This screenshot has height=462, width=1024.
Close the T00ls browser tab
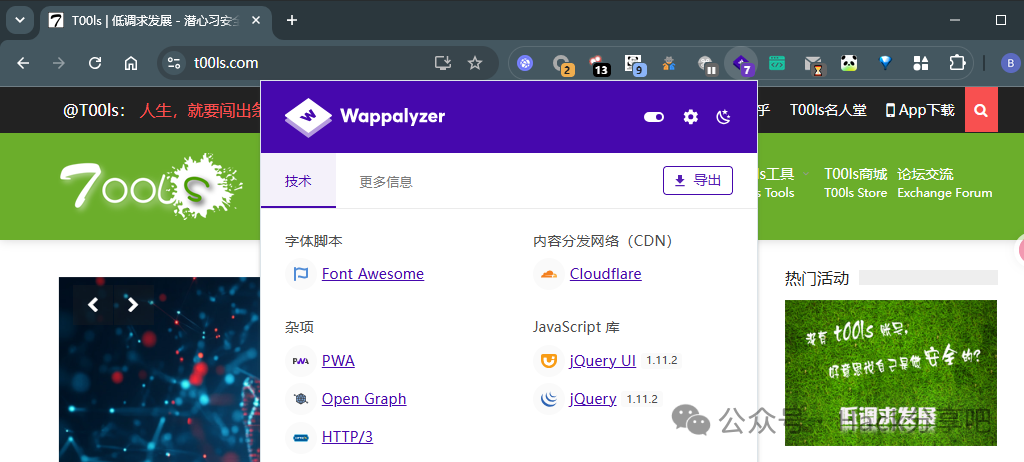click(256, 20)
